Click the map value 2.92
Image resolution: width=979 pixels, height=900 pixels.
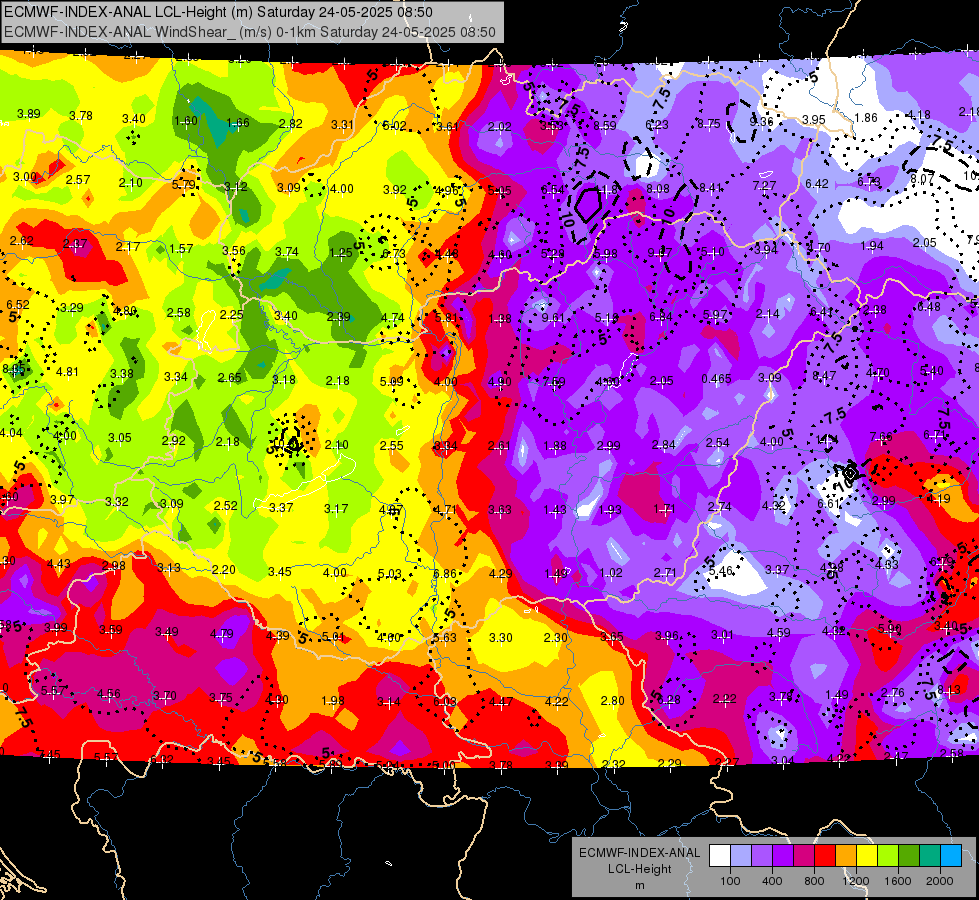point(174,440)
